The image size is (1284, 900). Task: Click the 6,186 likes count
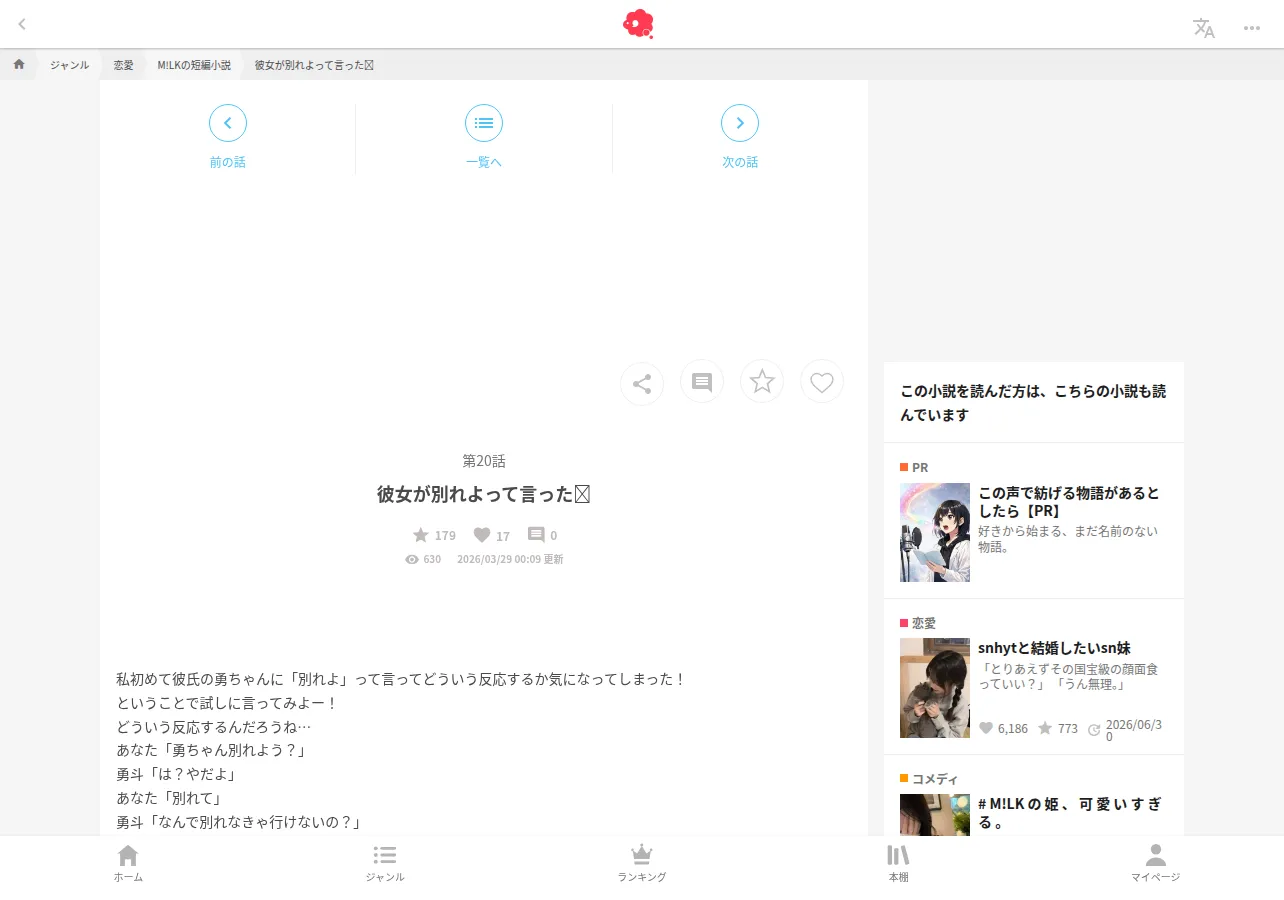point(1003,728)
